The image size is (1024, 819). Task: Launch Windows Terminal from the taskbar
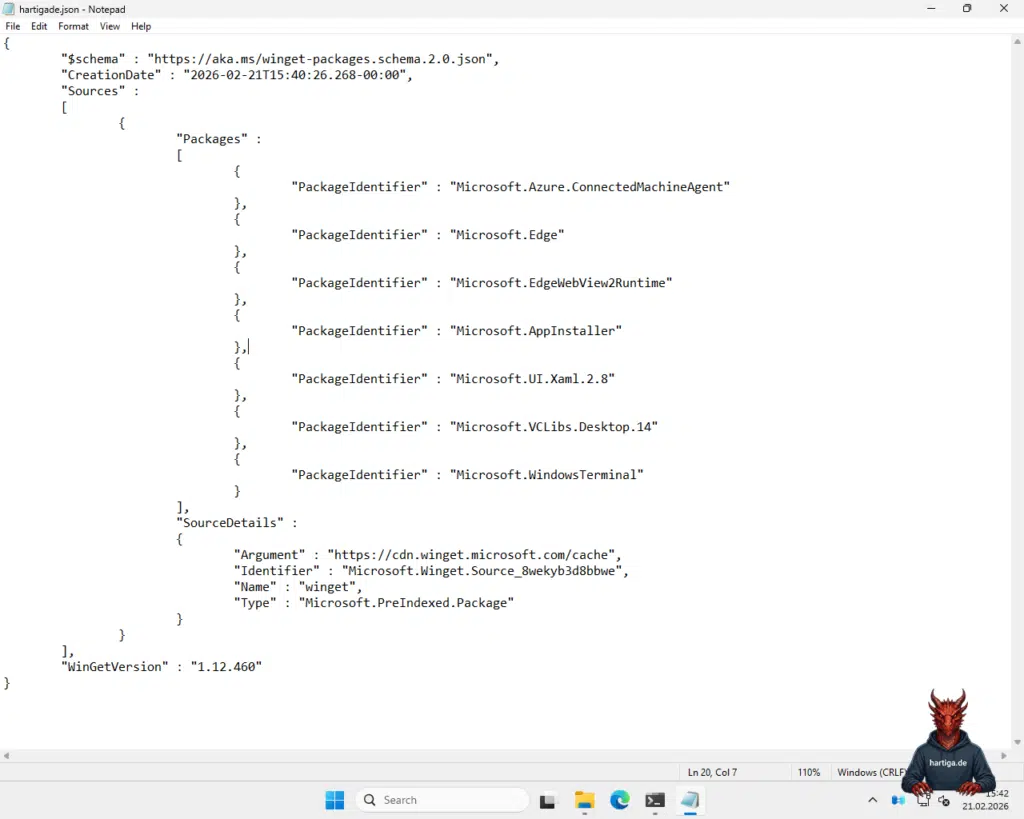click(x=655, y=800)
